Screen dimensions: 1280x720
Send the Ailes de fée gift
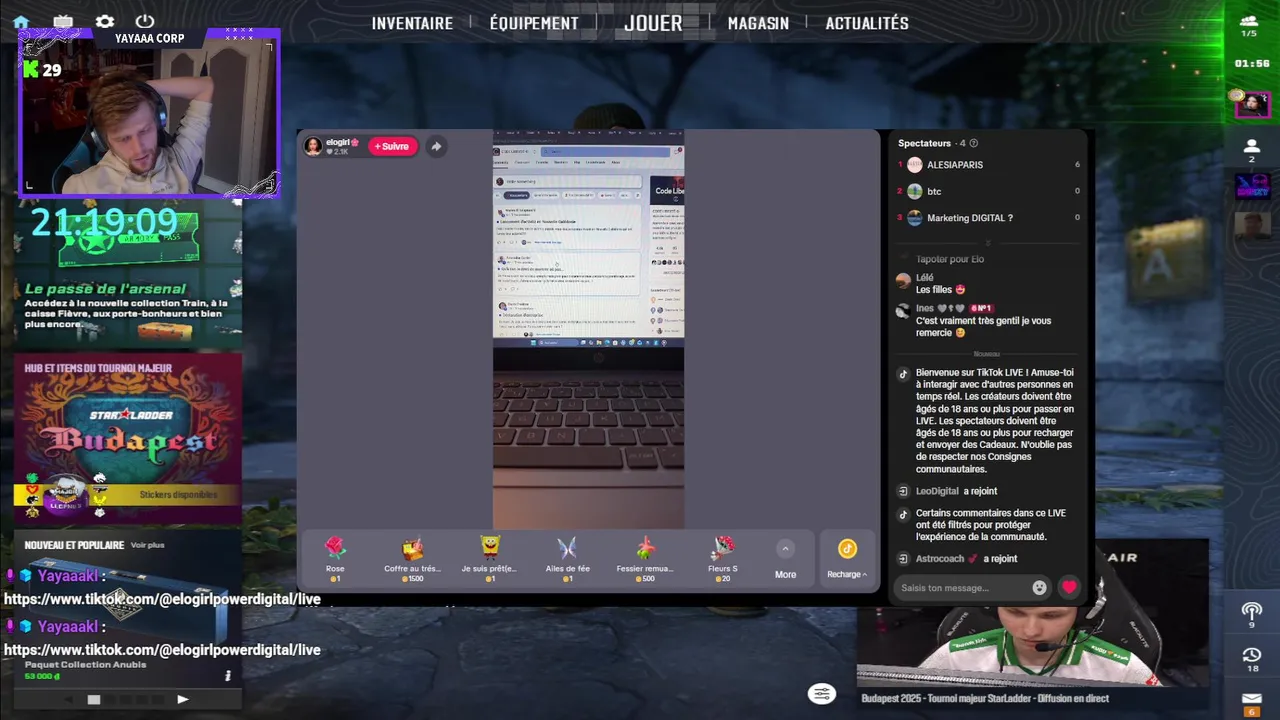tap(567, 559)
